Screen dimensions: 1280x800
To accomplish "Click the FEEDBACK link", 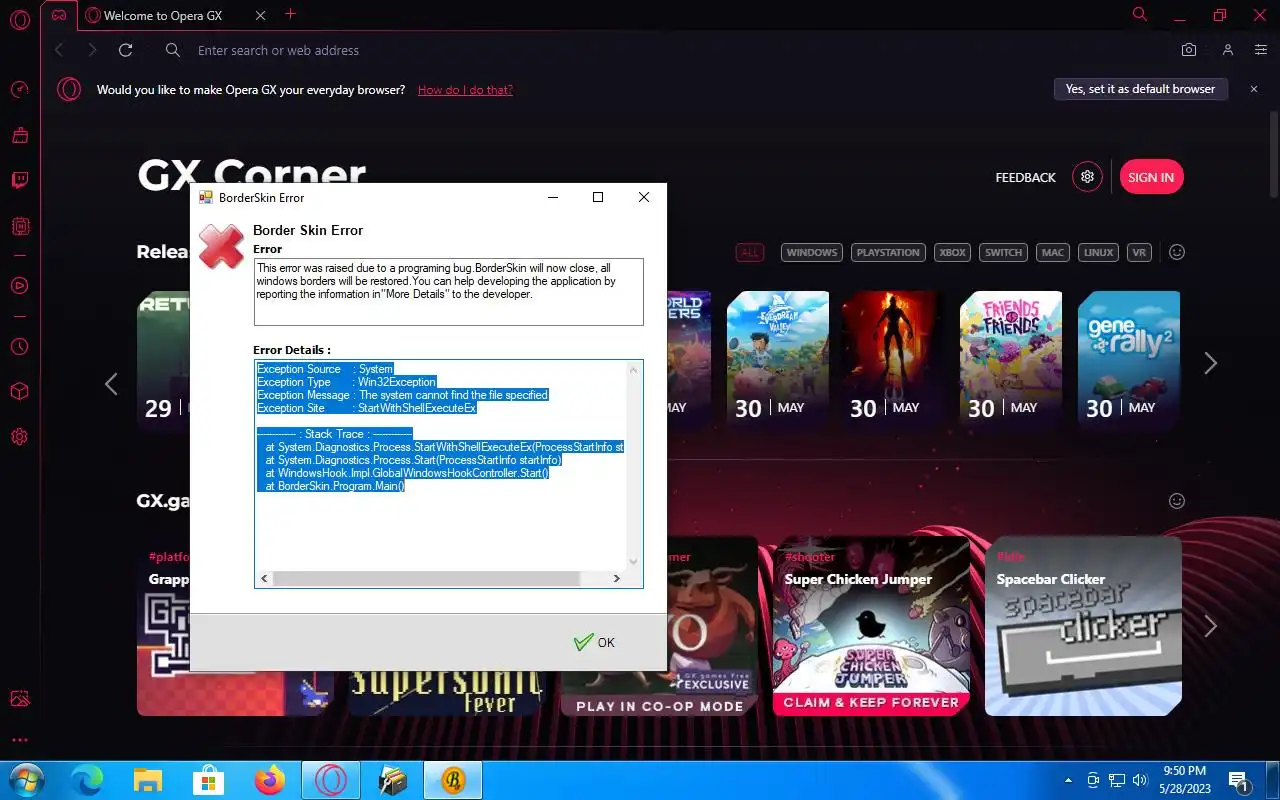I will point(1025,178).
